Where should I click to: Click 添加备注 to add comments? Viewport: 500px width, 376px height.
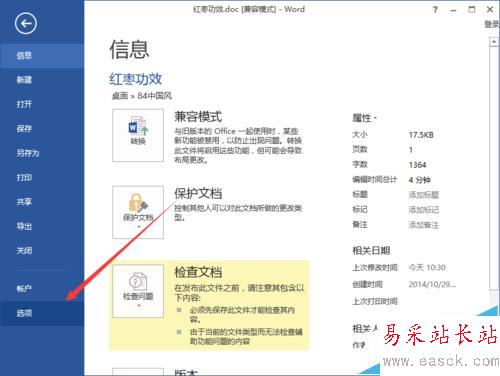point(424,225)
